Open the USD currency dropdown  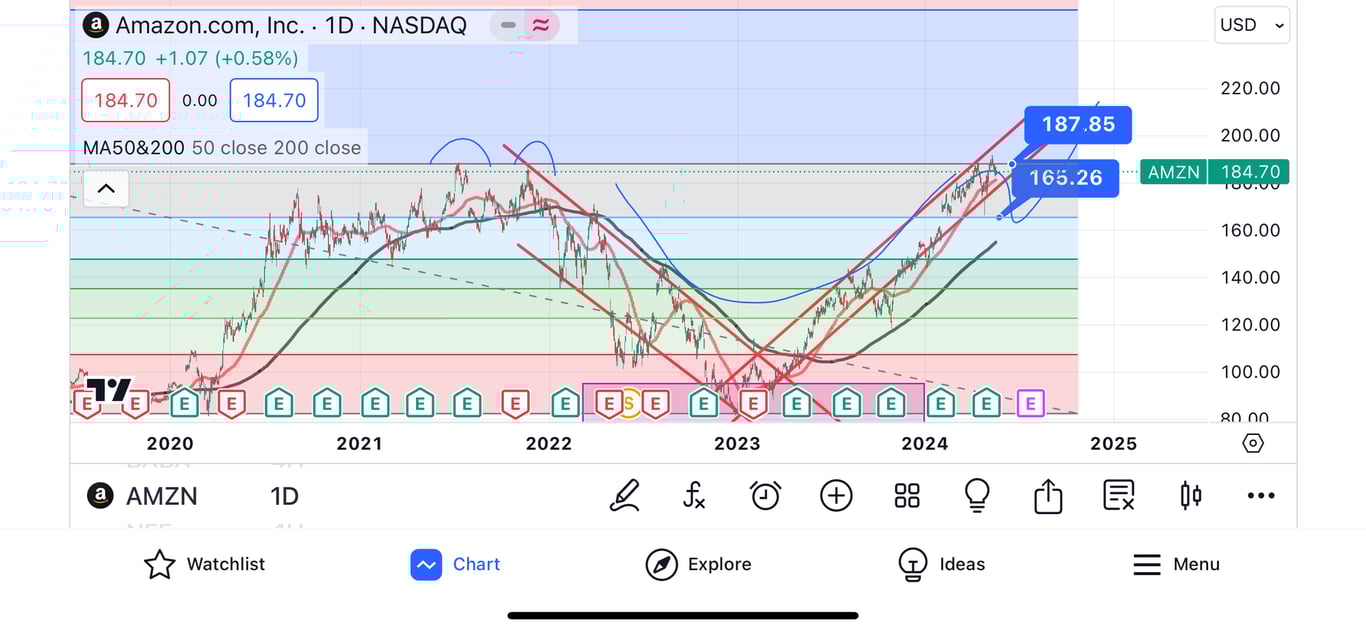pyautogui.click(x=1252, y=25)
